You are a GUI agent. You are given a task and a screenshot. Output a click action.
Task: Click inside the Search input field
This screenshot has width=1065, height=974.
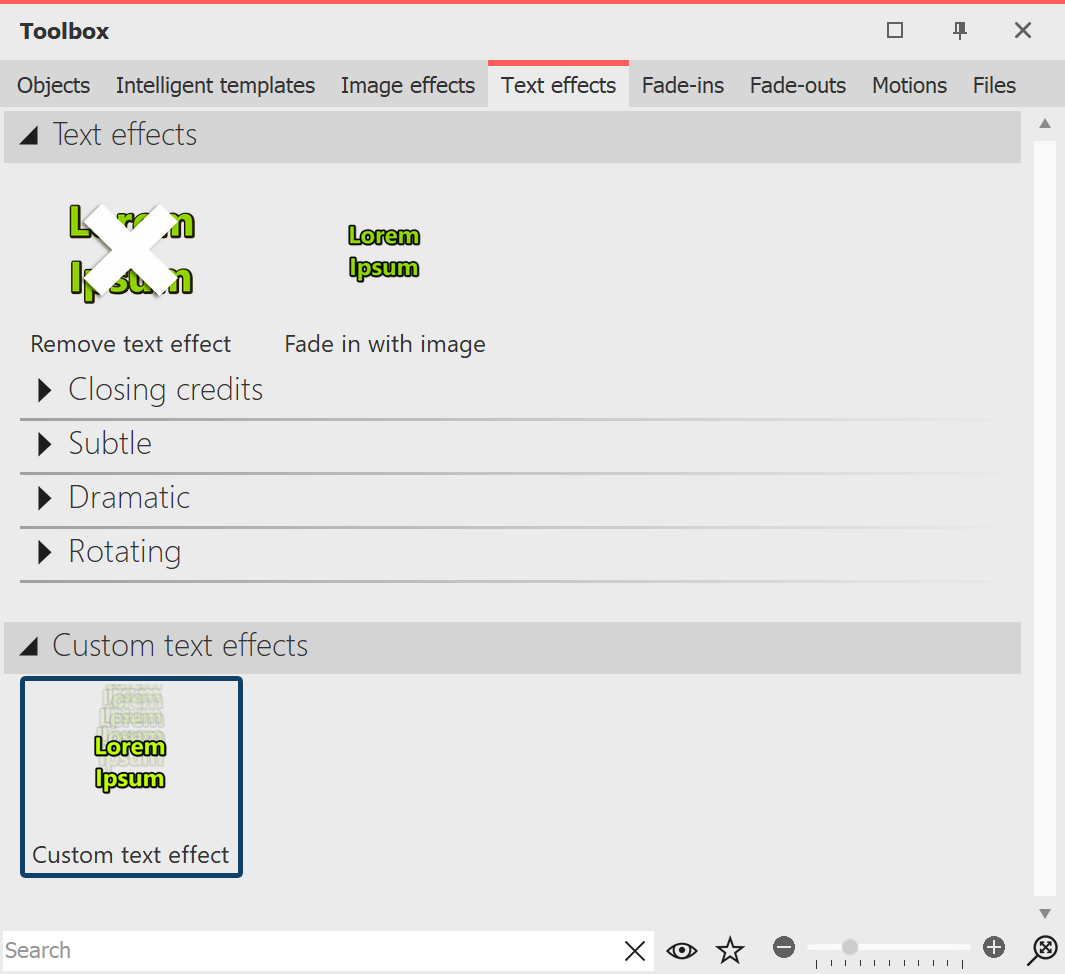300,951
